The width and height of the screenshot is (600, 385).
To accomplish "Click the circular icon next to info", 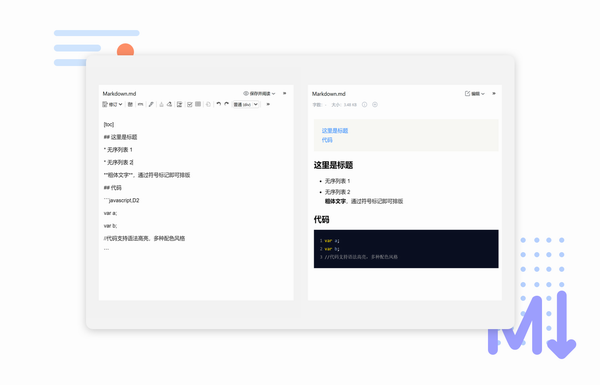I will [x=375, y=104].
